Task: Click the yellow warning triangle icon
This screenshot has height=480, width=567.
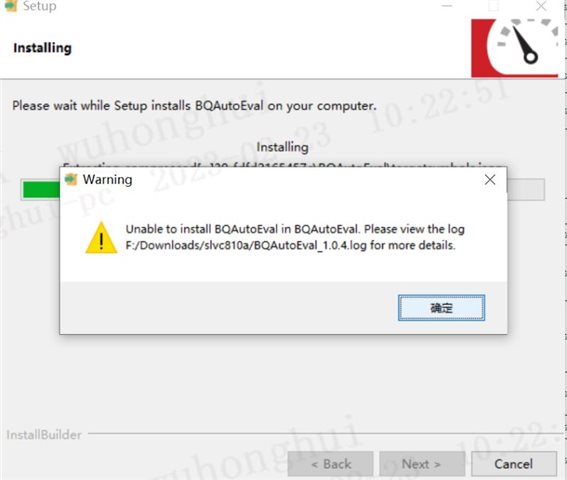Action: coord(101,238)
